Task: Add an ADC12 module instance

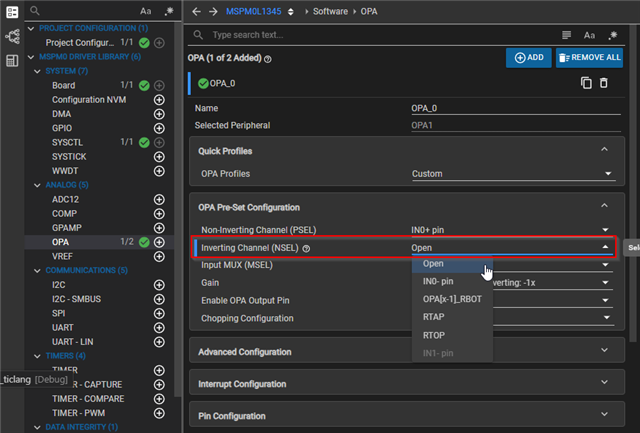Action: (159, 200)
